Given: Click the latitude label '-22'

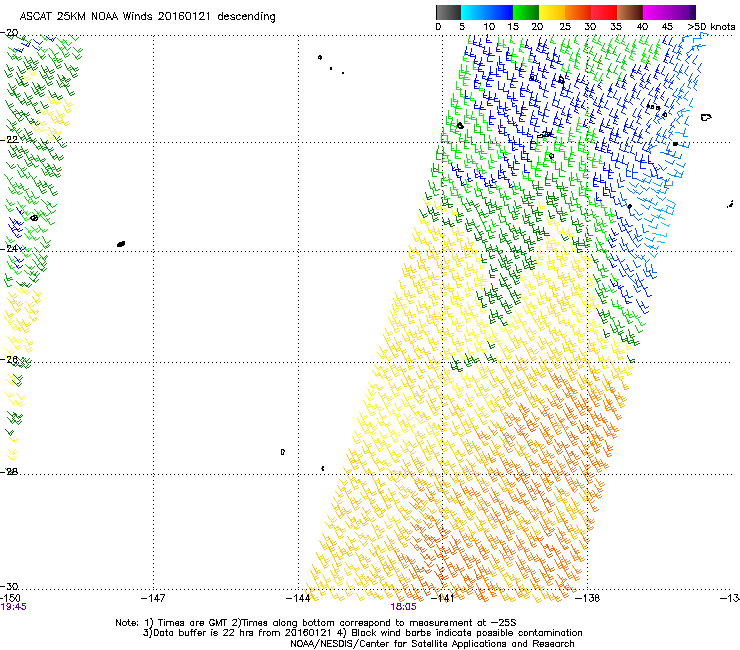Looking at the screenshot, I should [x=9, y=140].
